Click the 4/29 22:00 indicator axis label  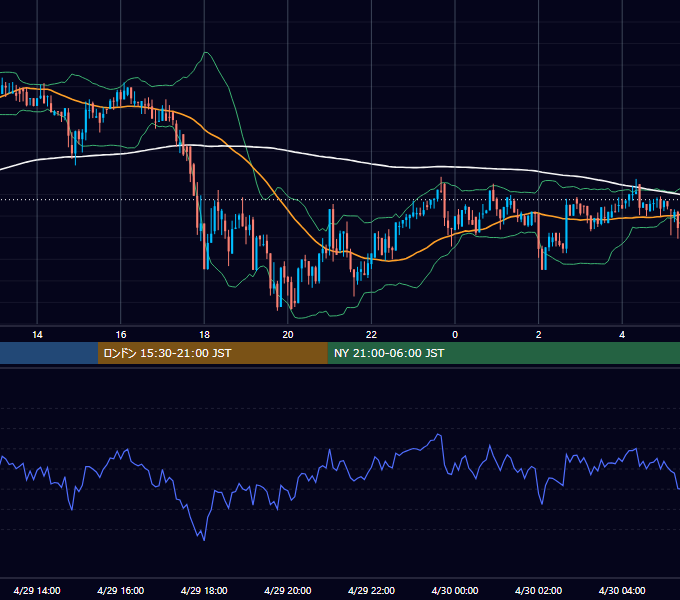(371, 590)
